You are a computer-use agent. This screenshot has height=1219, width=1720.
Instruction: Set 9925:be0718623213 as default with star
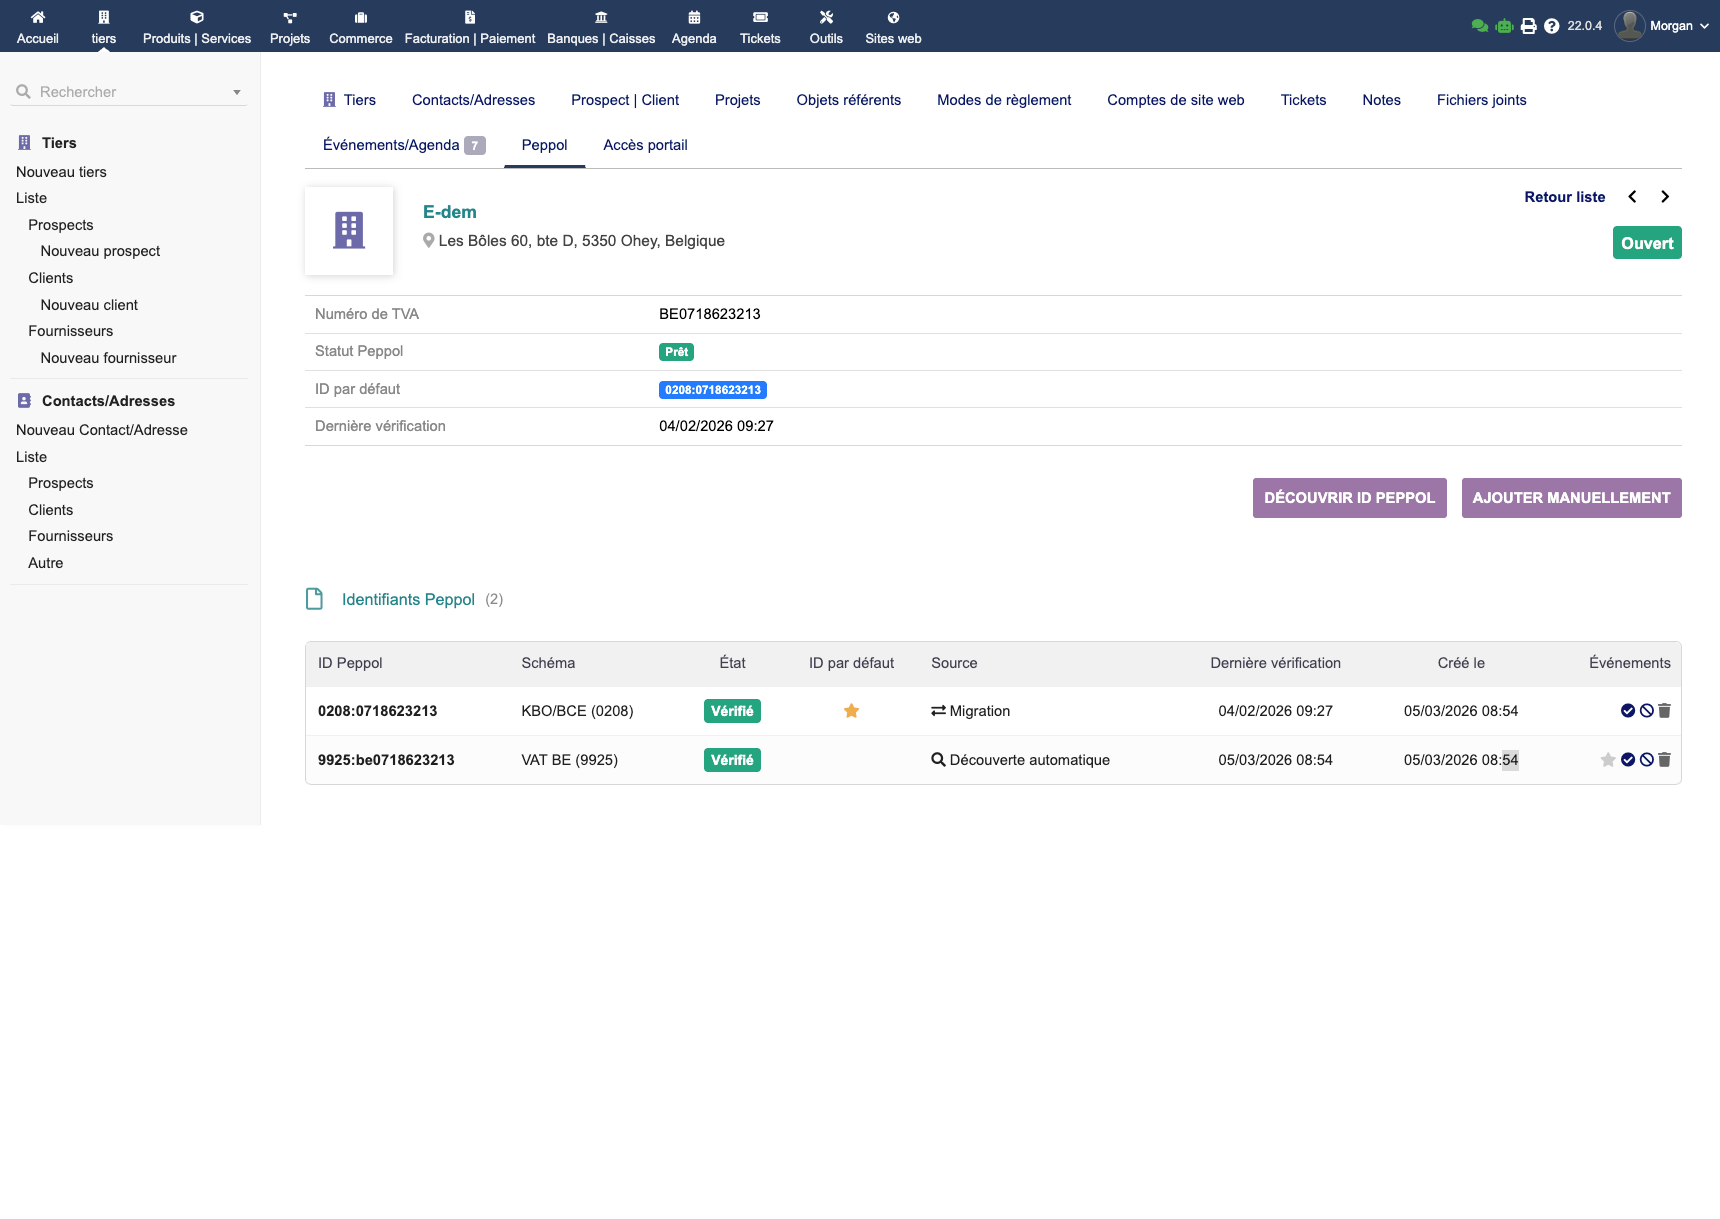tap(1608, 760)
